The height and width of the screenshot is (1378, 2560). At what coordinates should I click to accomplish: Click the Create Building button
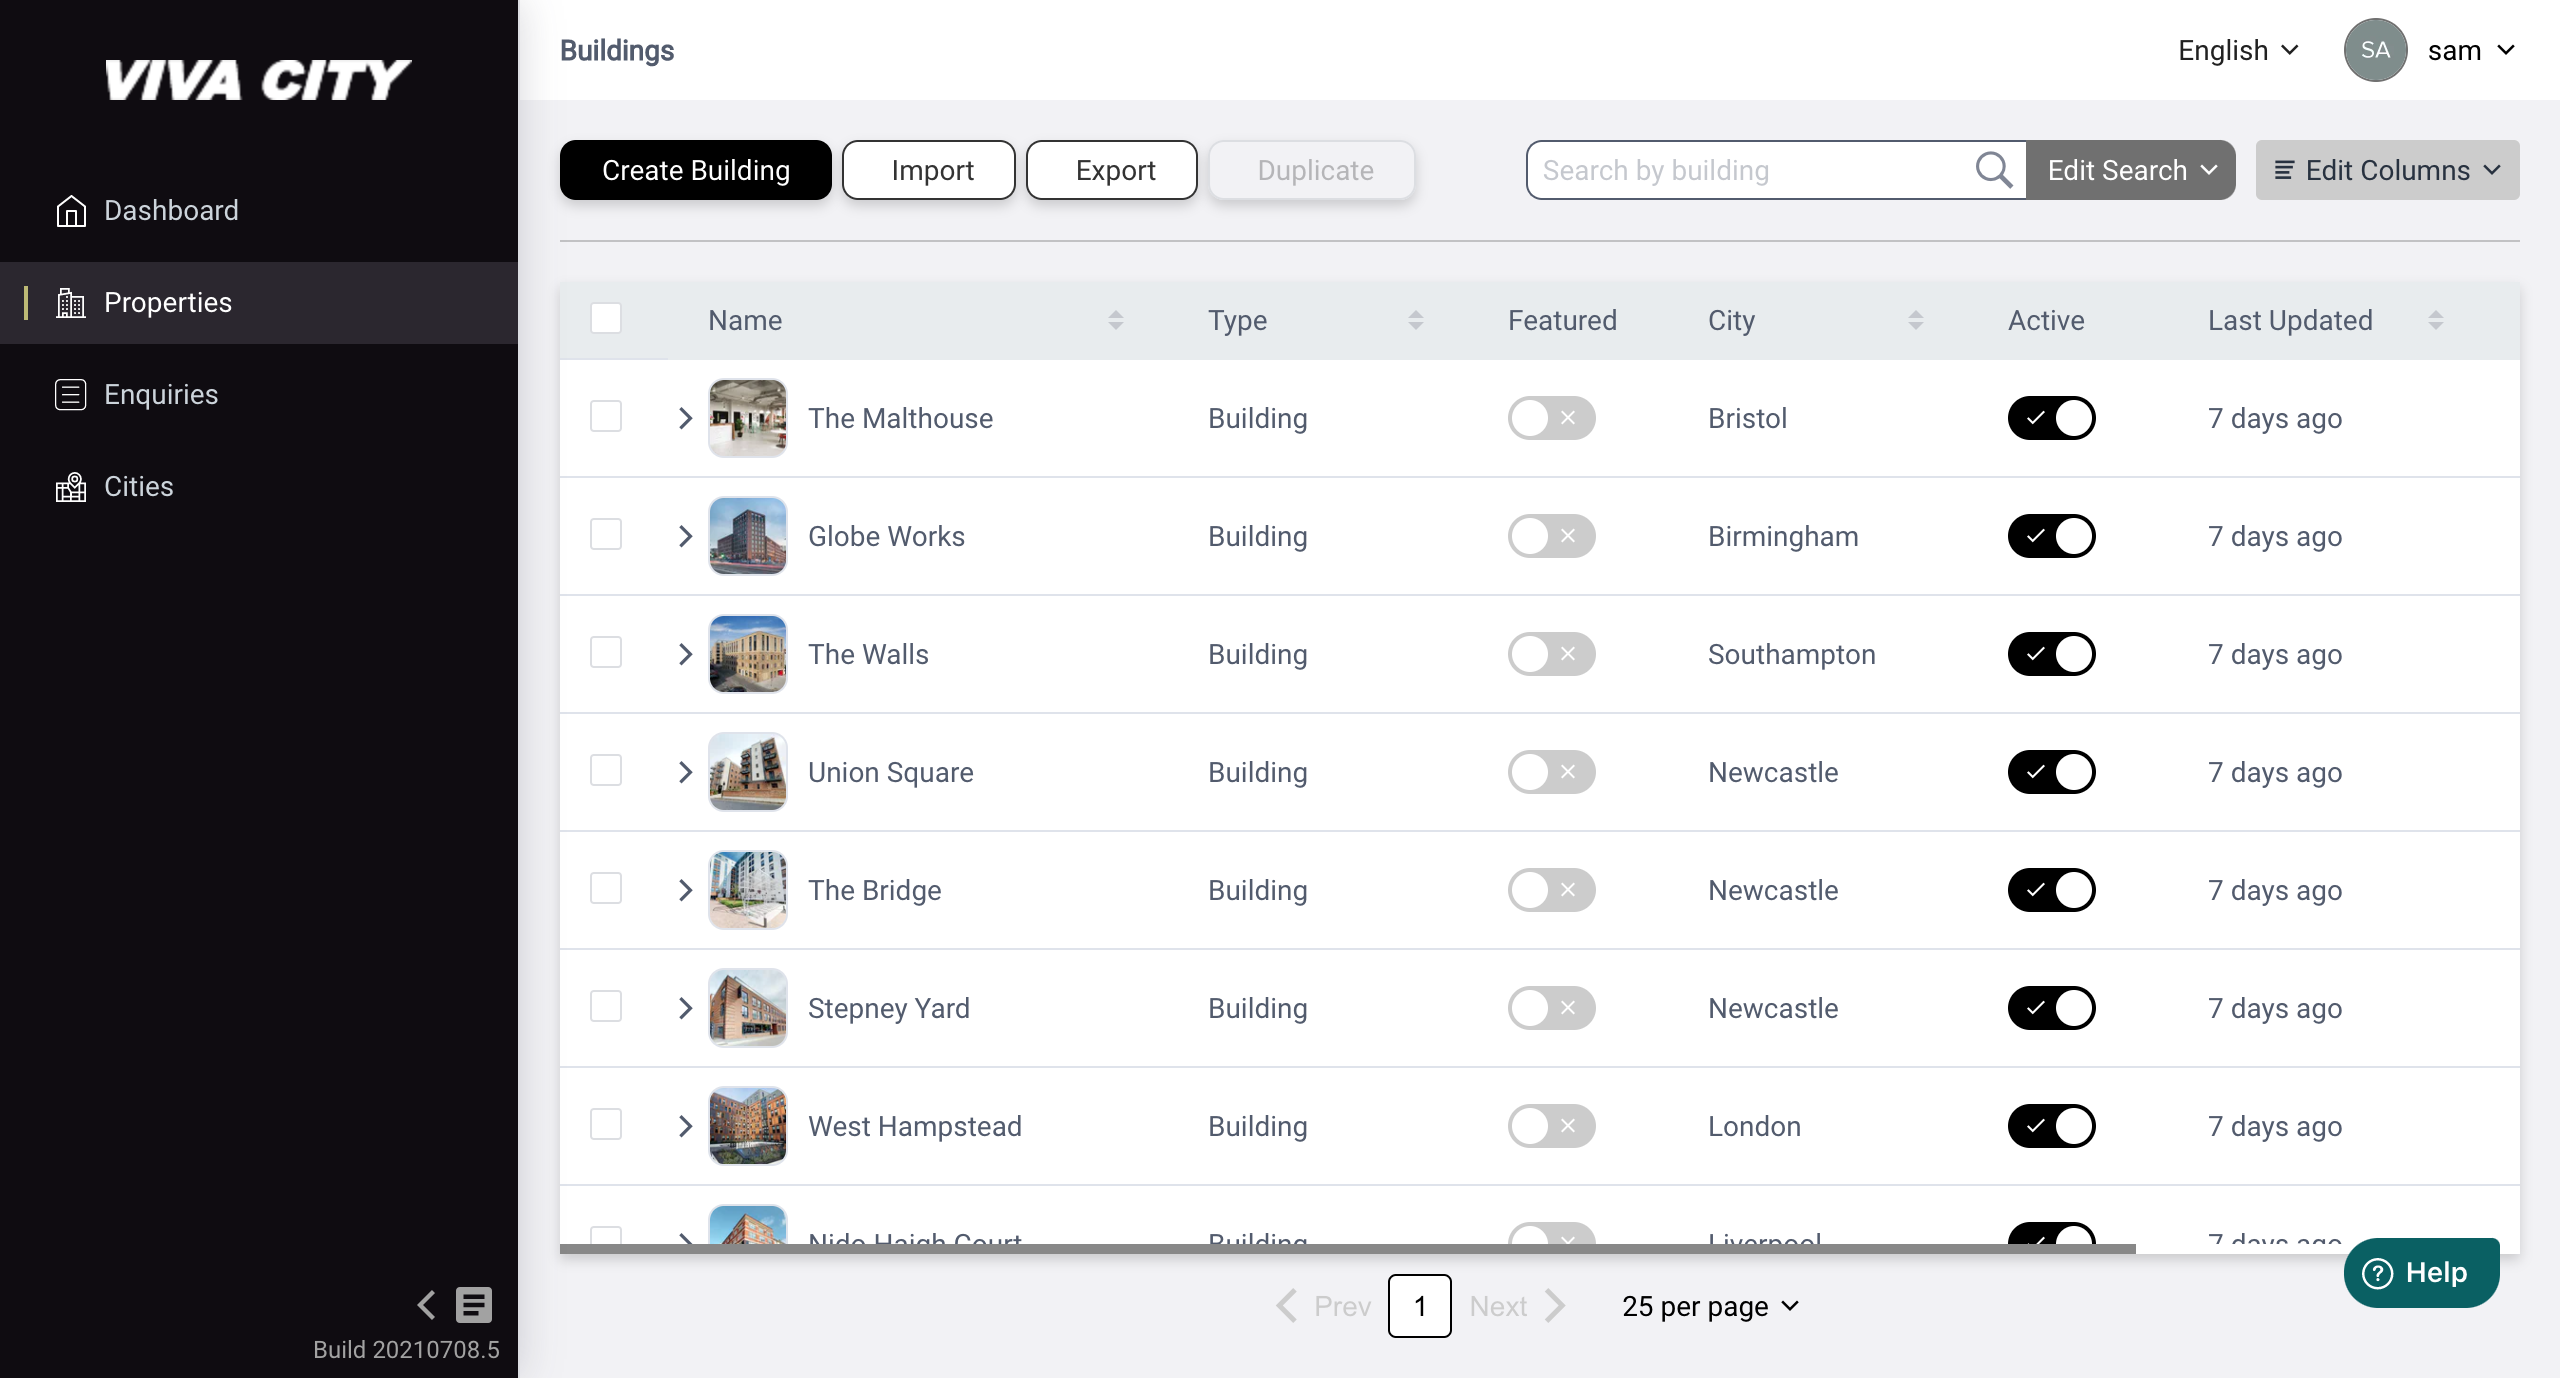pos(695,170)
